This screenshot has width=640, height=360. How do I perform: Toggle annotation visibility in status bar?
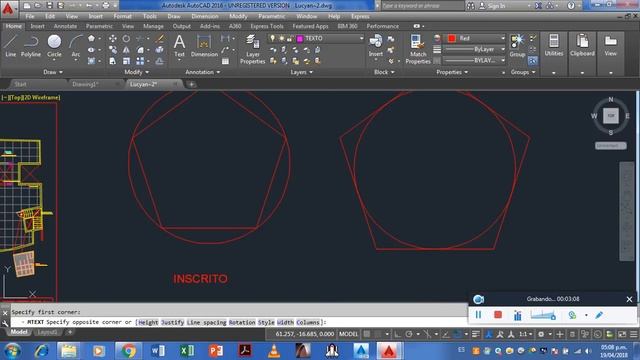point(489,334)
